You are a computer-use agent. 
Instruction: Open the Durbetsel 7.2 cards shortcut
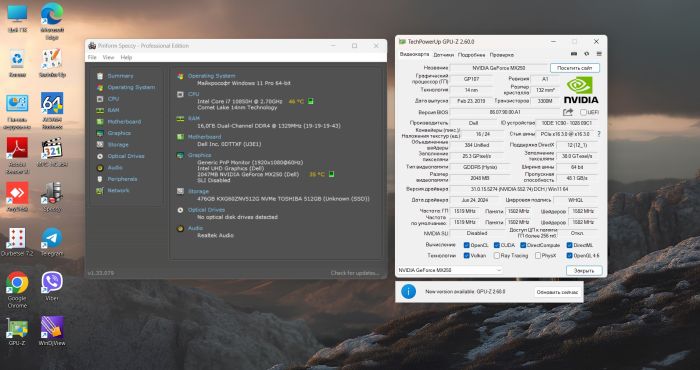click(x=17, y=241)
